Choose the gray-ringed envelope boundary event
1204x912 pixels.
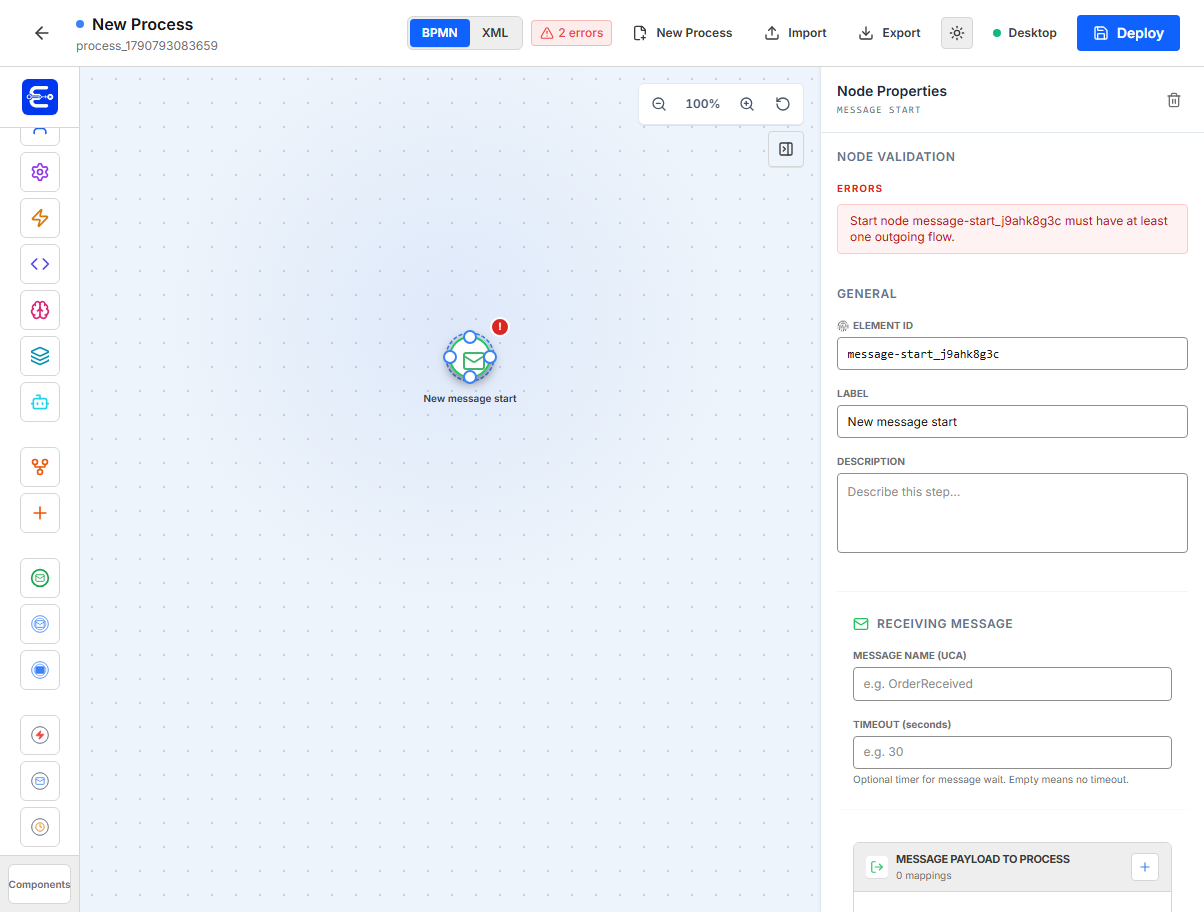click(40, 781)
